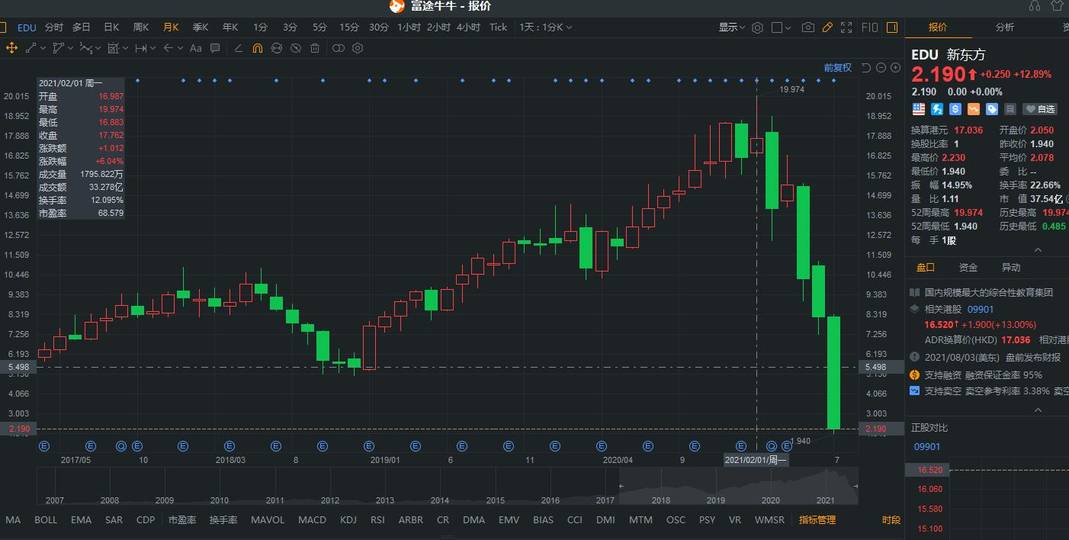Enable the KDJ indicator
The image size is (1069, 540).
tap(348, 520)
